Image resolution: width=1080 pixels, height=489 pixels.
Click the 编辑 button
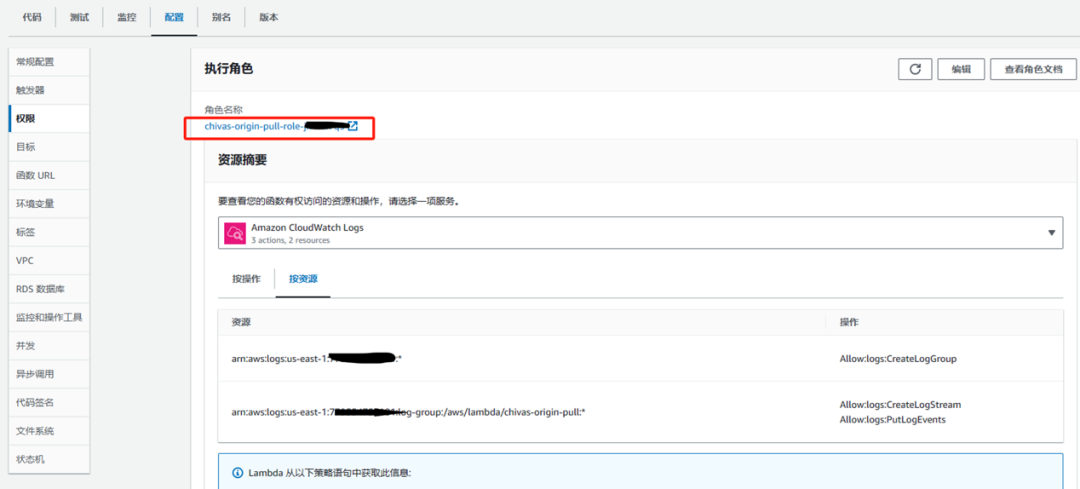pos(962,69)
